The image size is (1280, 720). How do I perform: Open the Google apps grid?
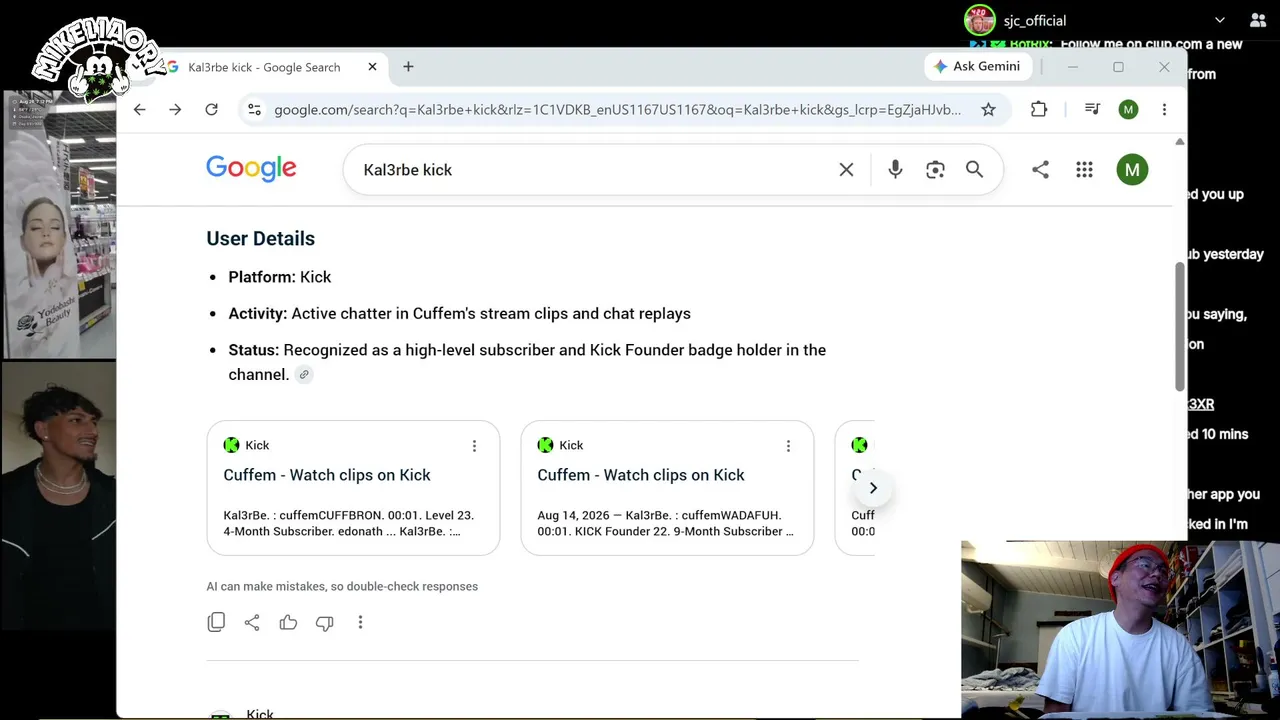tap(1084, 170)
